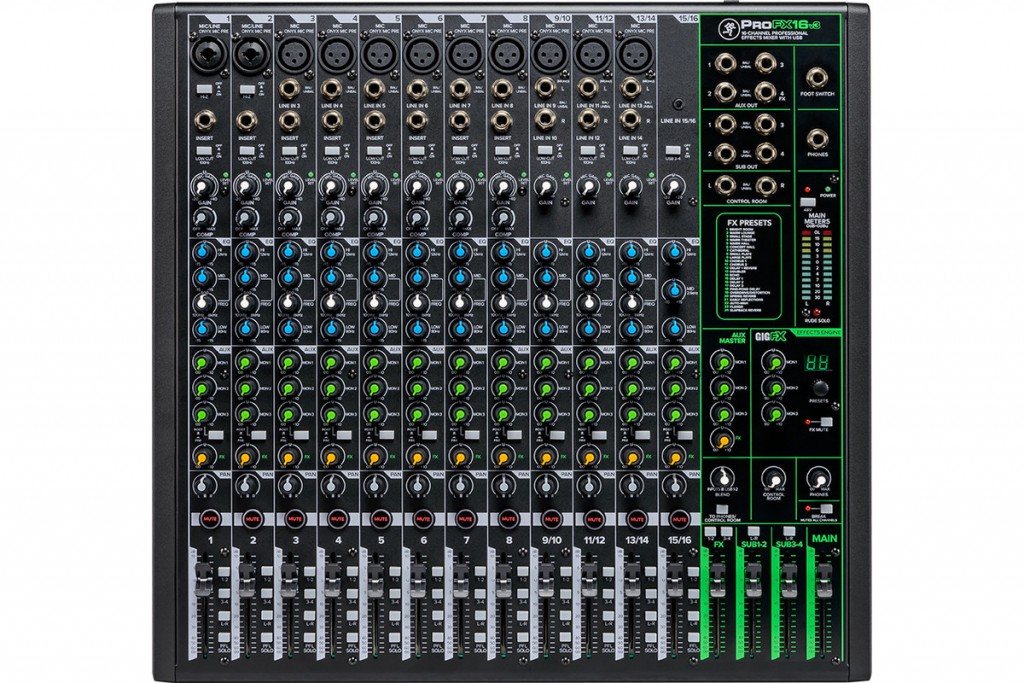Click the two-digit FX preset display
The height and width of the screenshot is (683, 1024).
(x=817, y=363)
